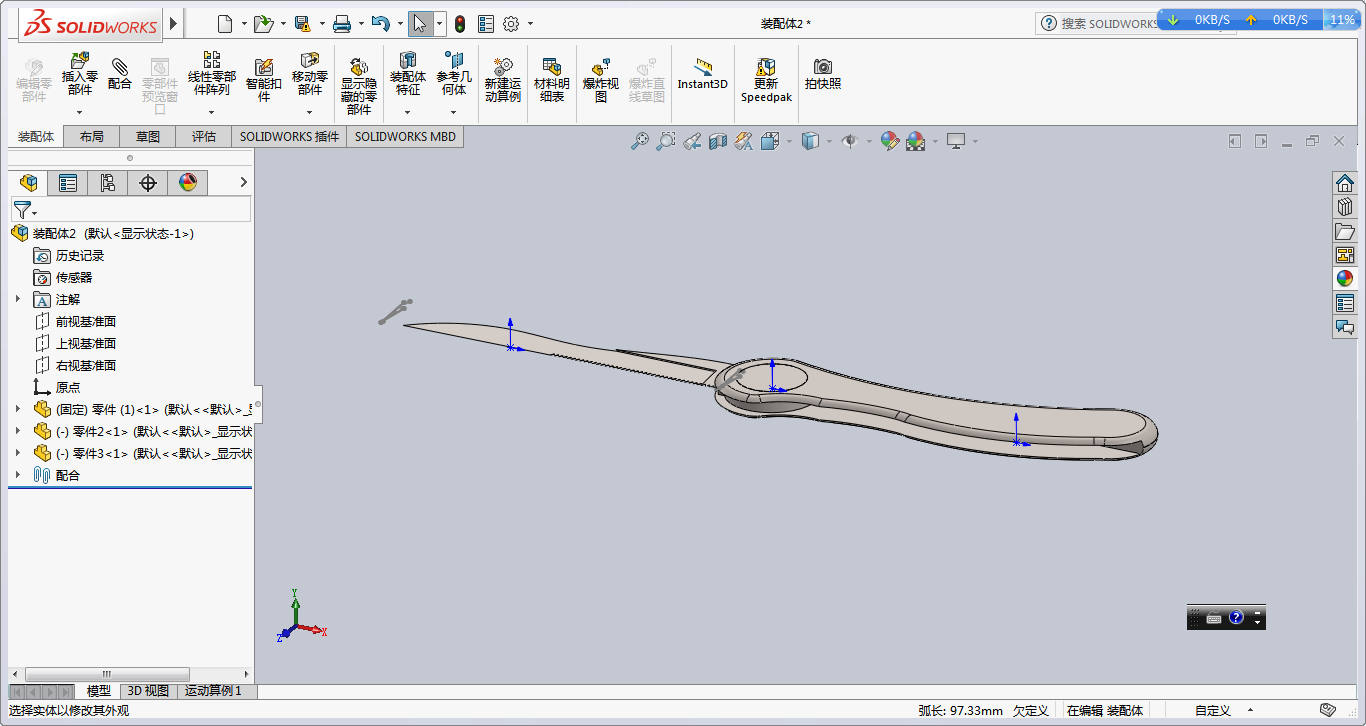
Task: Click the 插入零部件 insert components icon
Action: click(x=80, y=74)
